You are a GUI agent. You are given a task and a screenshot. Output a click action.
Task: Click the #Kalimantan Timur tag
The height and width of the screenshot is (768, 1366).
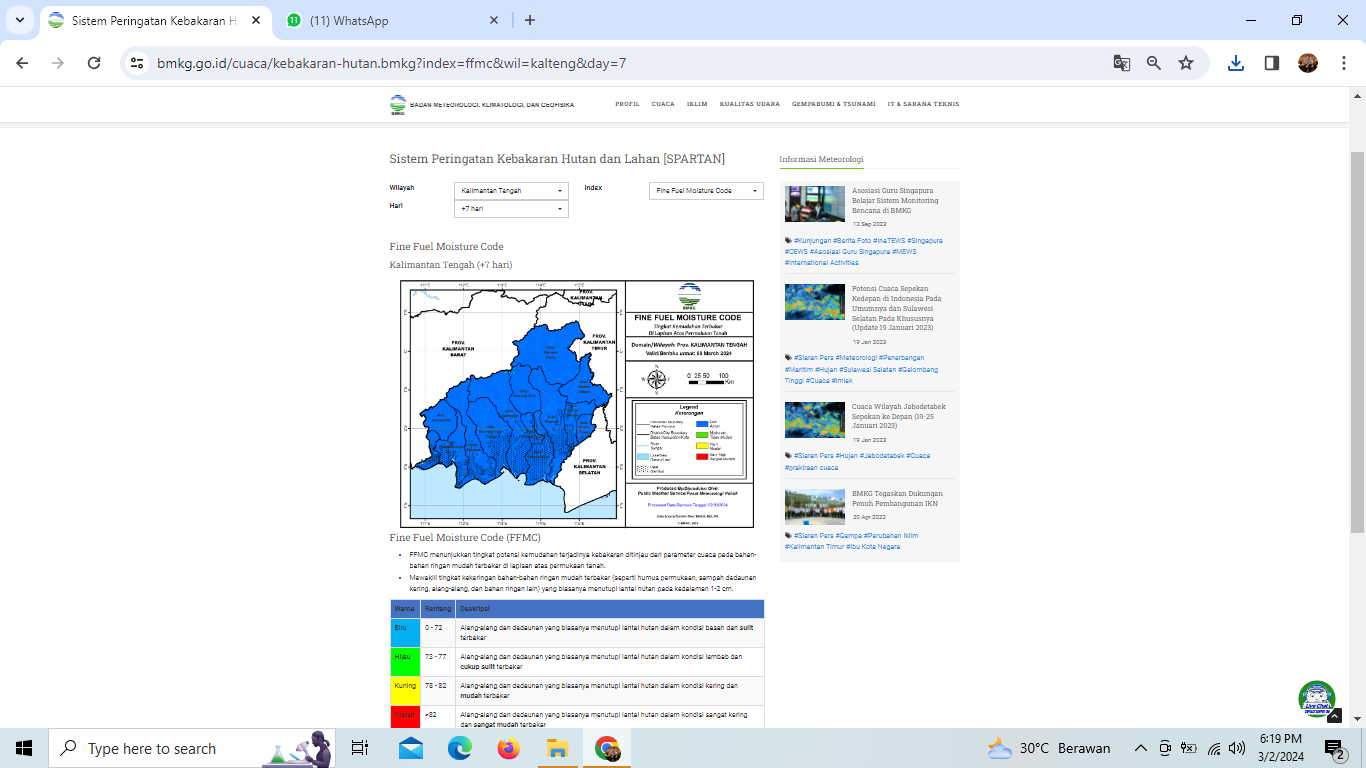(814, 547)
